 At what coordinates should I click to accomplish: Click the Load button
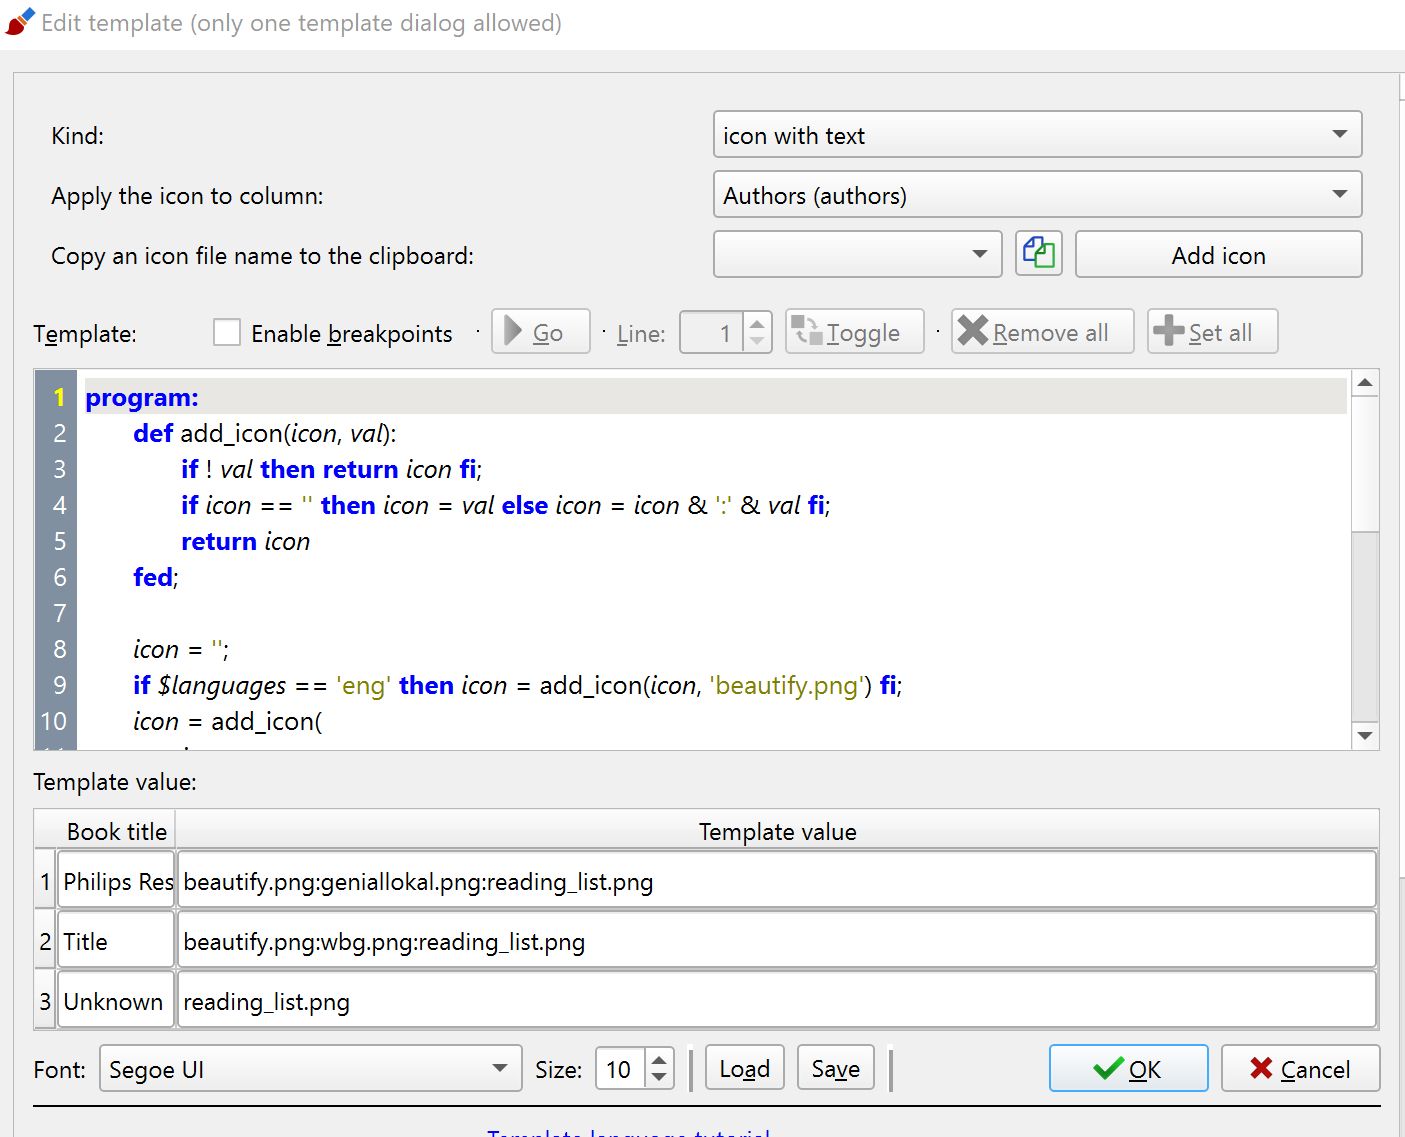745,1069
